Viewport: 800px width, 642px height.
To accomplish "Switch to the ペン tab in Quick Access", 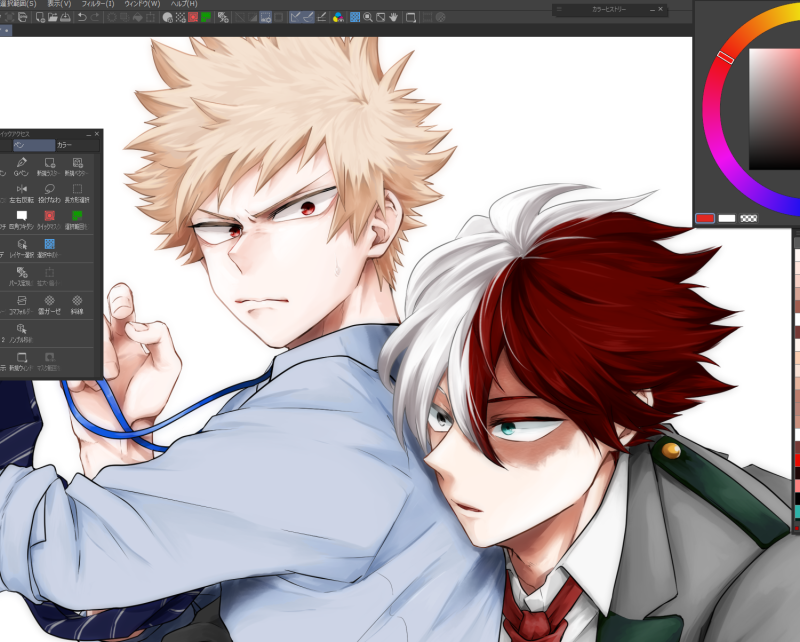I will pyautogui.click(x=33, y=145).
